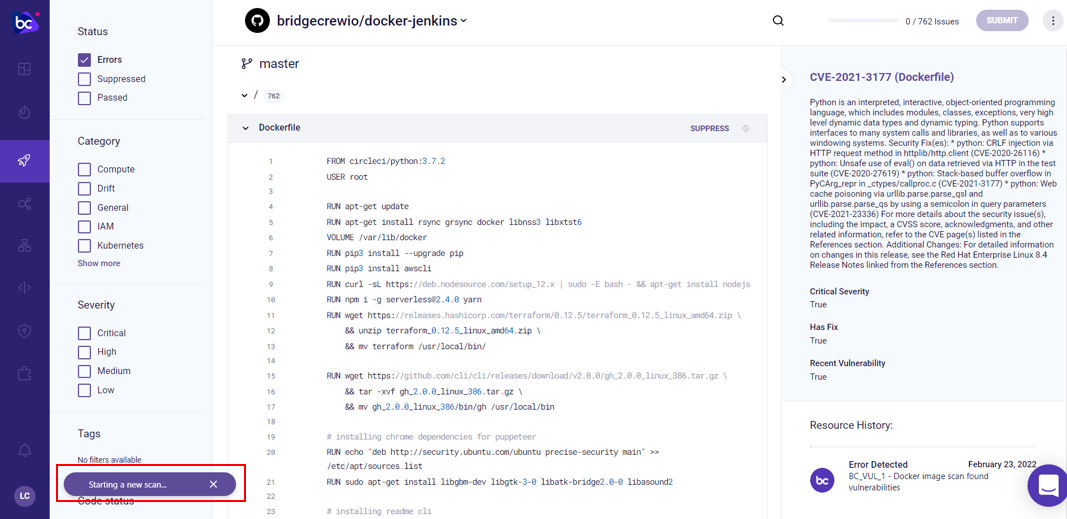Click the GitHub logo beside repository name
1067x519 pixels.
point(258,20)
